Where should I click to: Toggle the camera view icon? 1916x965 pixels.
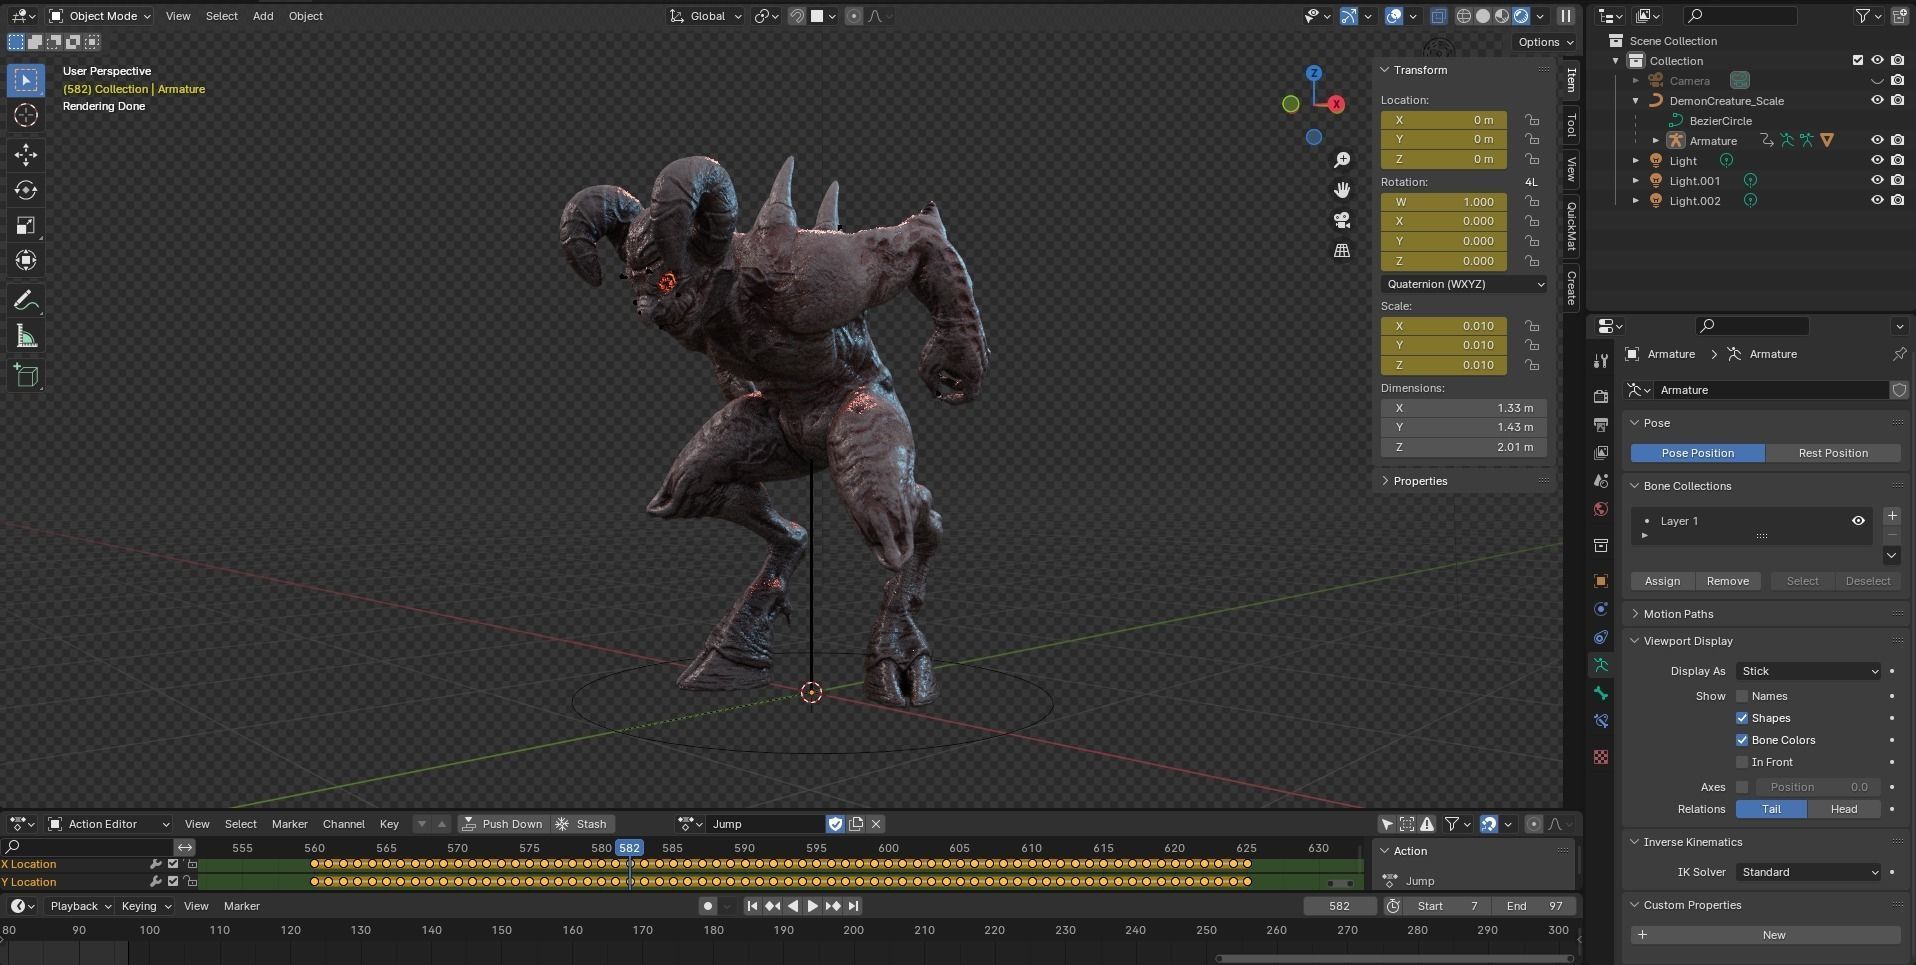tap(1342, 220)
